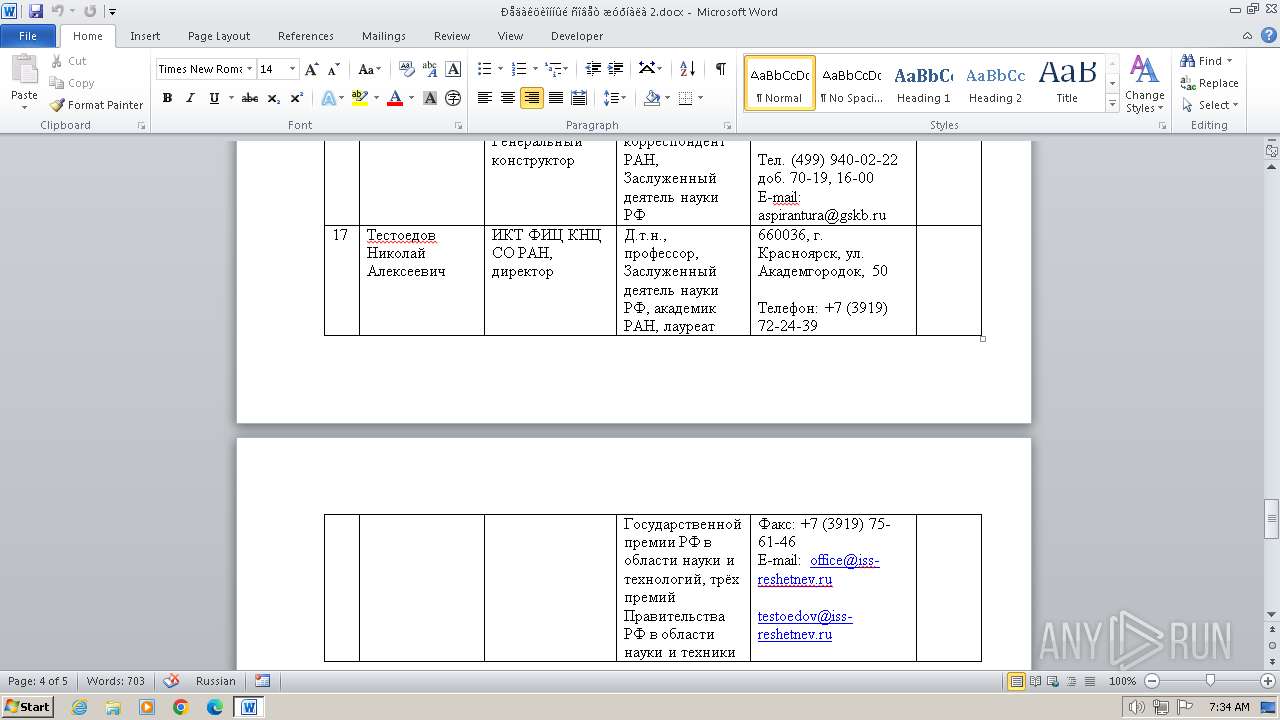Toggle Subscript formatting
The height and width of the screenshot is (720, 1280).
click(x=274, y=98)
